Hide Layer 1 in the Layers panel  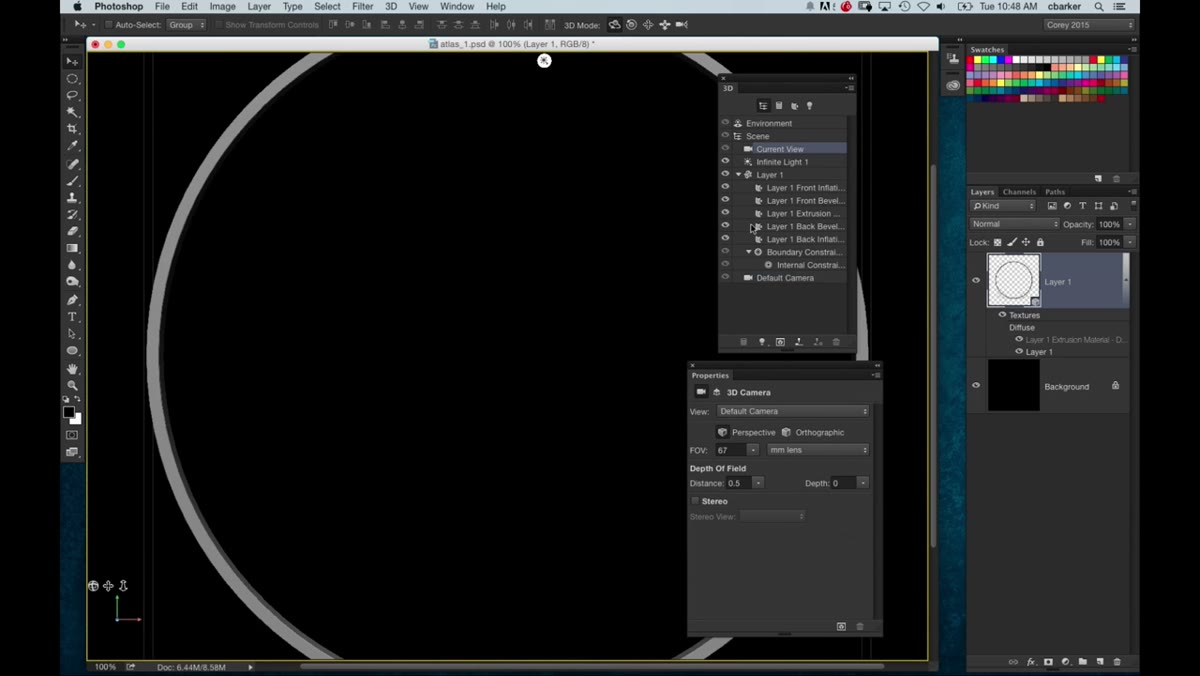[976, 281]
